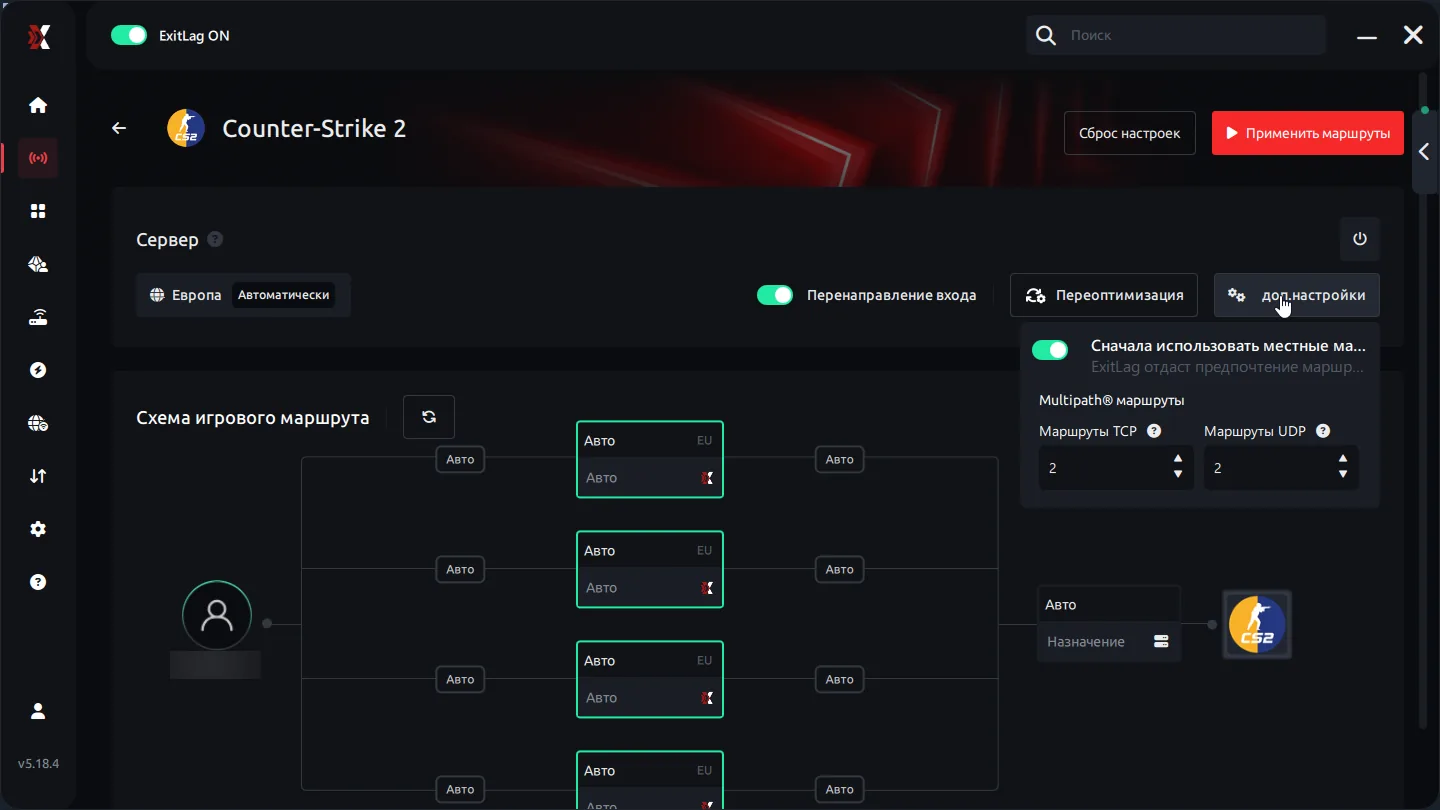The image size is (1440, 810).
Task: Click the Counter-Strike 2 destination icon
Action: click(1257, 624)
